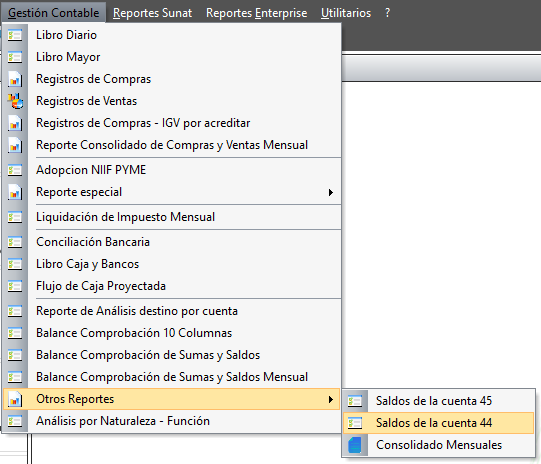The height and width of the screenshot is (464, 541).
Task: Click the Registros de Compras report icon
Action: pos(15,80)
